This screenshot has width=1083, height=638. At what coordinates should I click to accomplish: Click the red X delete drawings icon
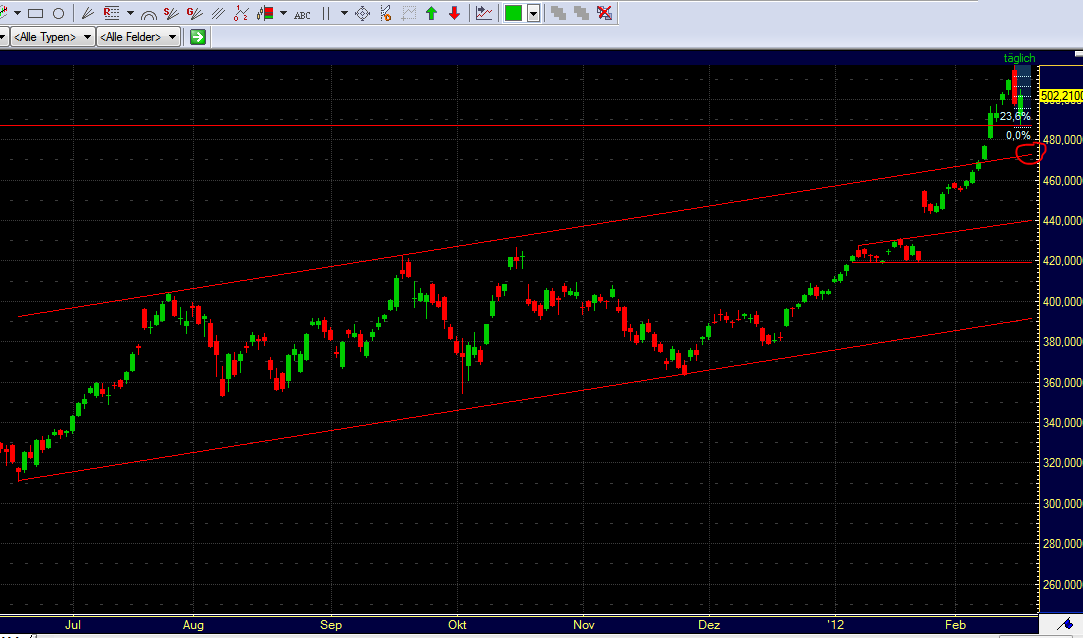pyautogui.click(x=604, y=13)
